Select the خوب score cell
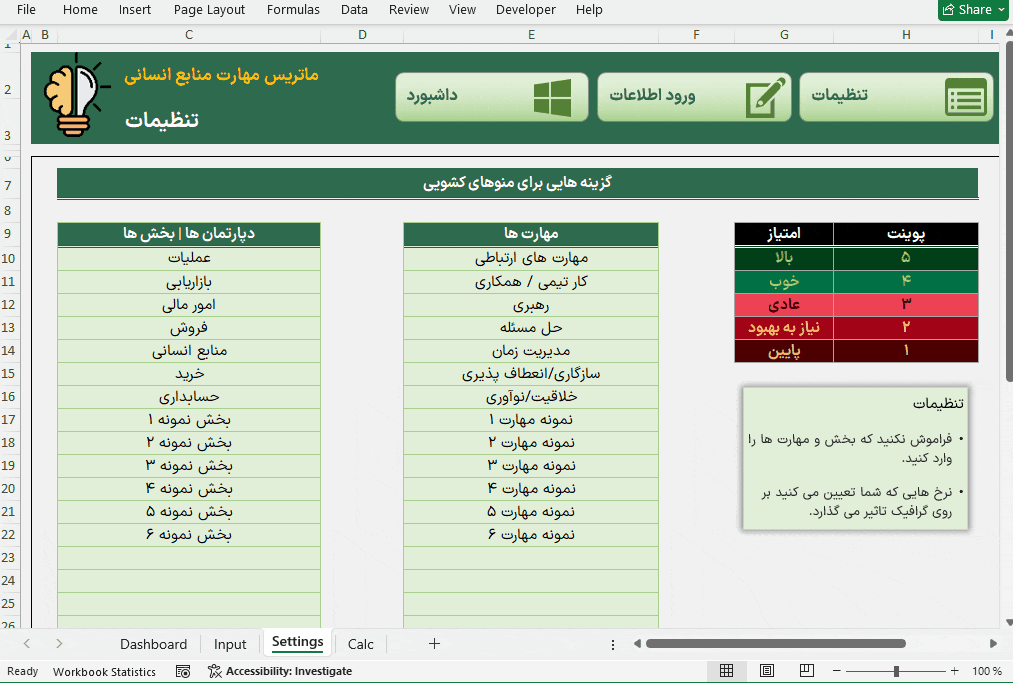 coord(784,281)
